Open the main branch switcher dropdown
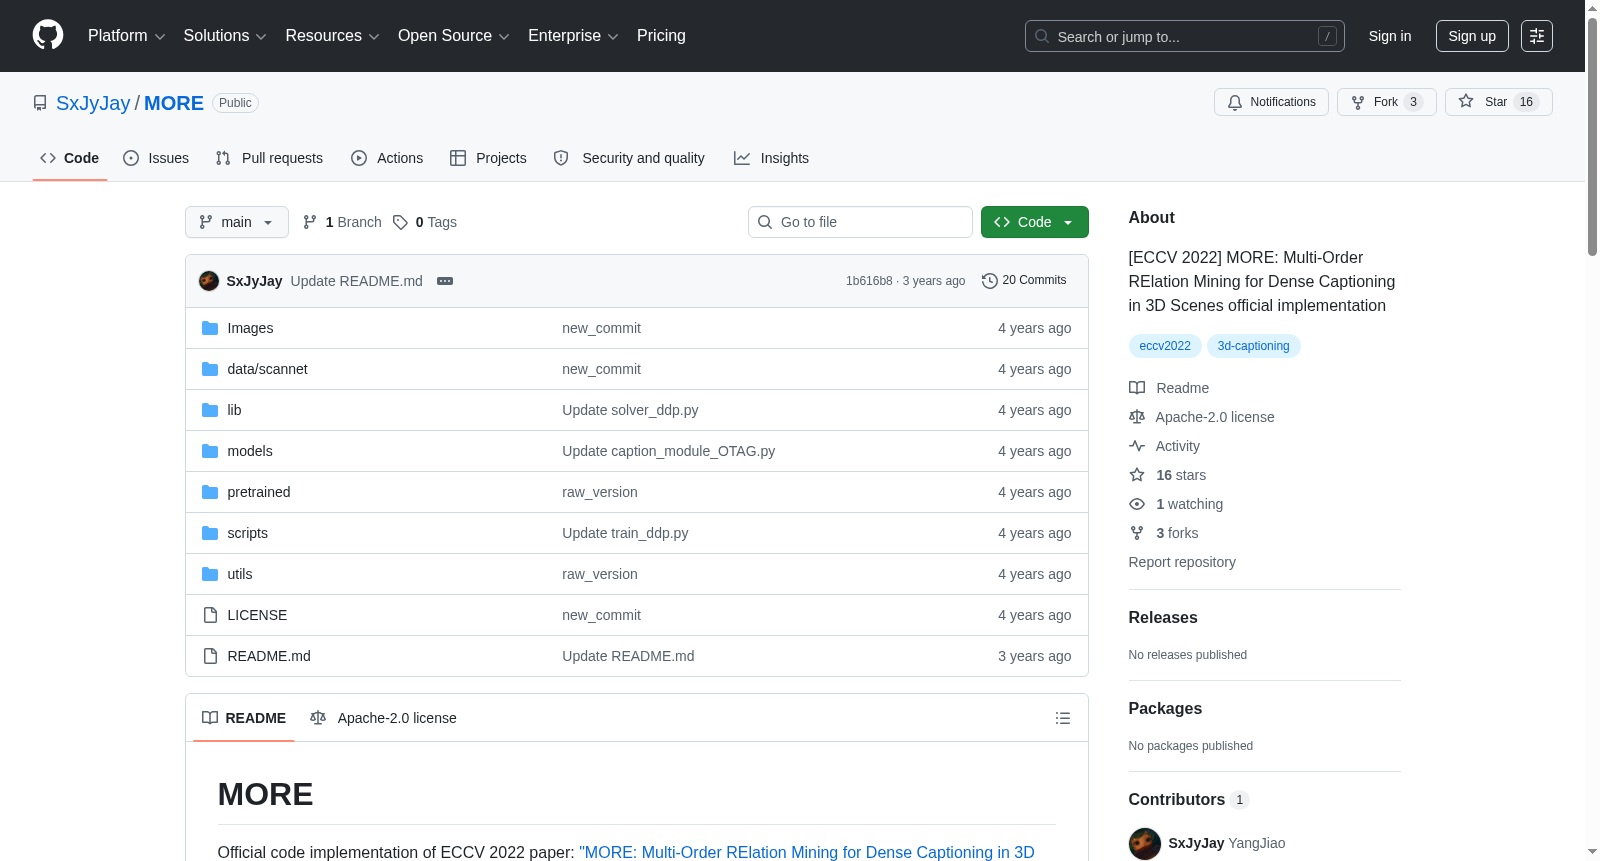Screen dimensions: 1600x861 (x=237, y=222)
